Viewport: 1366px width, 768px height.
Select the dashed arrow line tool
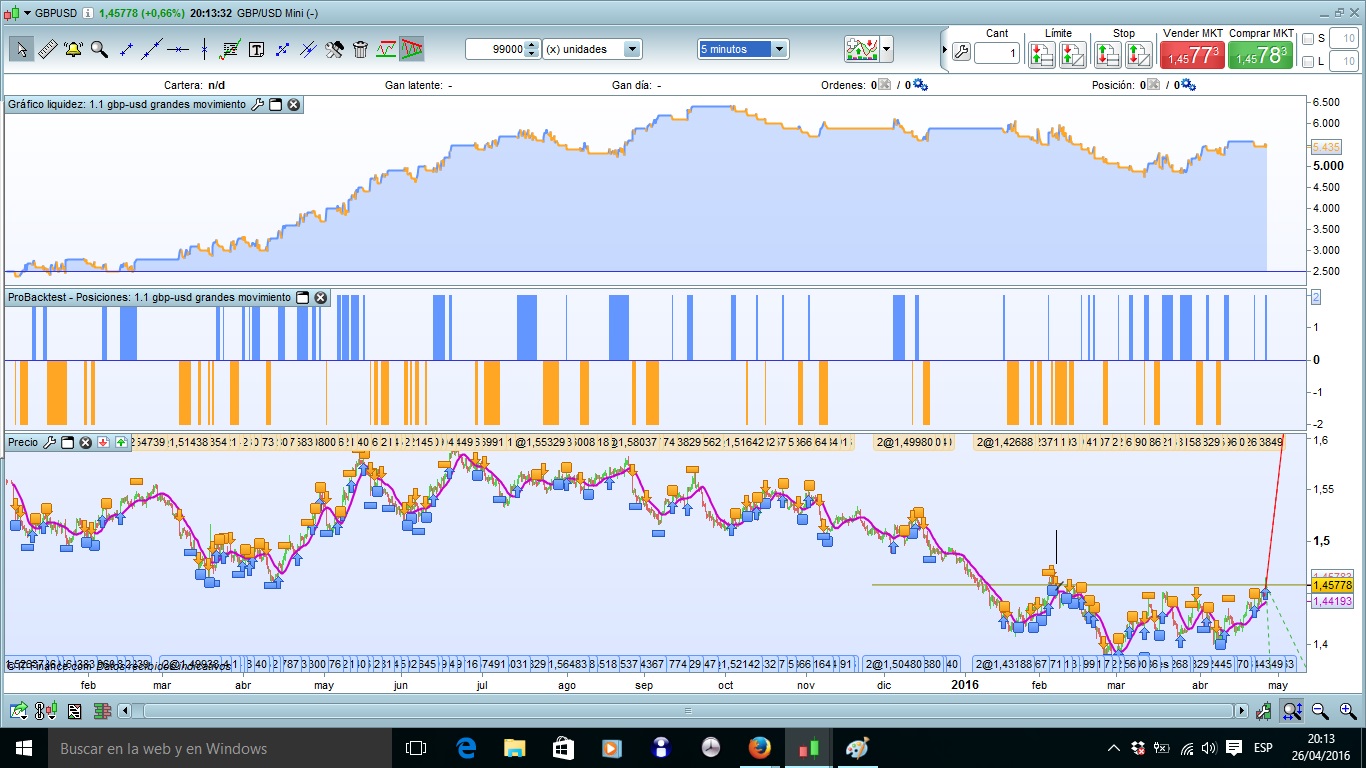282,49
